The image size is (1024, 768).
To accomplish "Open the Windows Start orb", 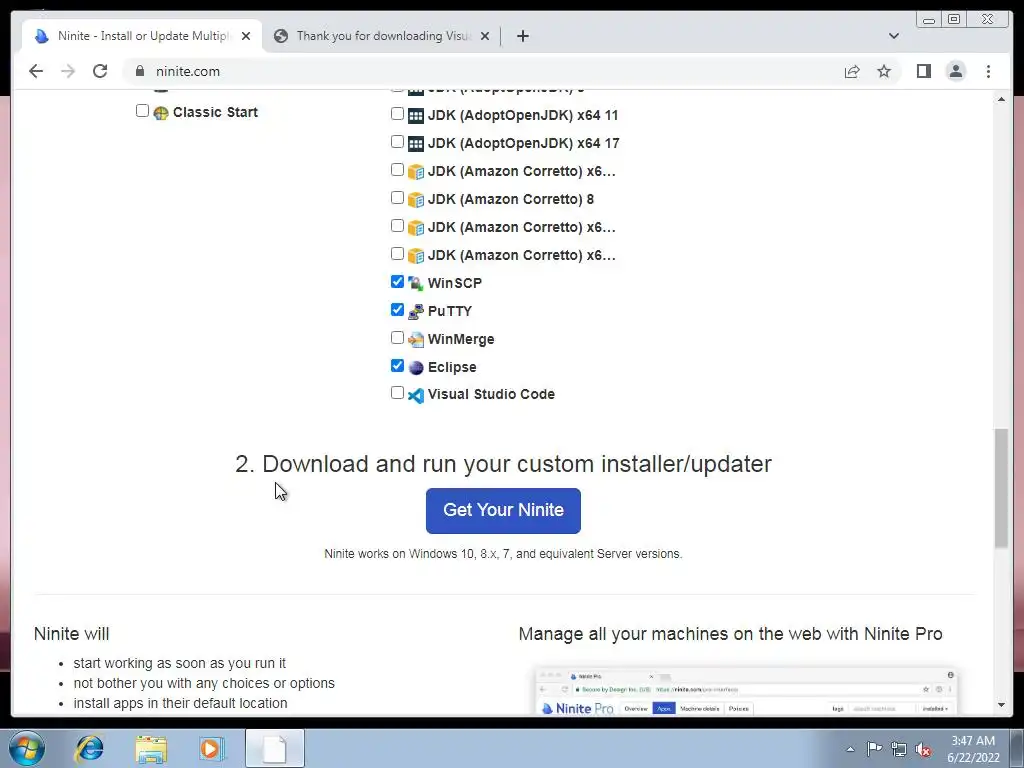I will click(27, 748).
